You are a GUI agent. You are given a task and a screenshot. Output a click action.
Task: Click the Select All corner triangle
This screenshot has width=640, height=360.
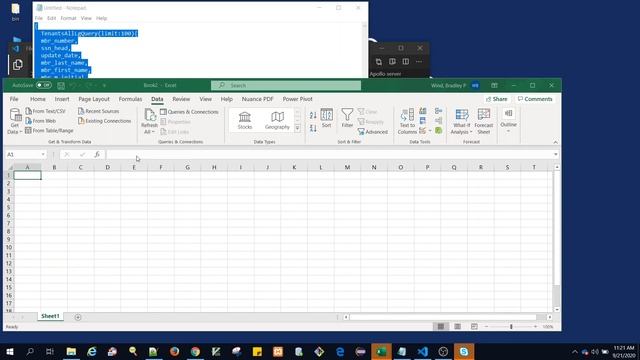9,167
